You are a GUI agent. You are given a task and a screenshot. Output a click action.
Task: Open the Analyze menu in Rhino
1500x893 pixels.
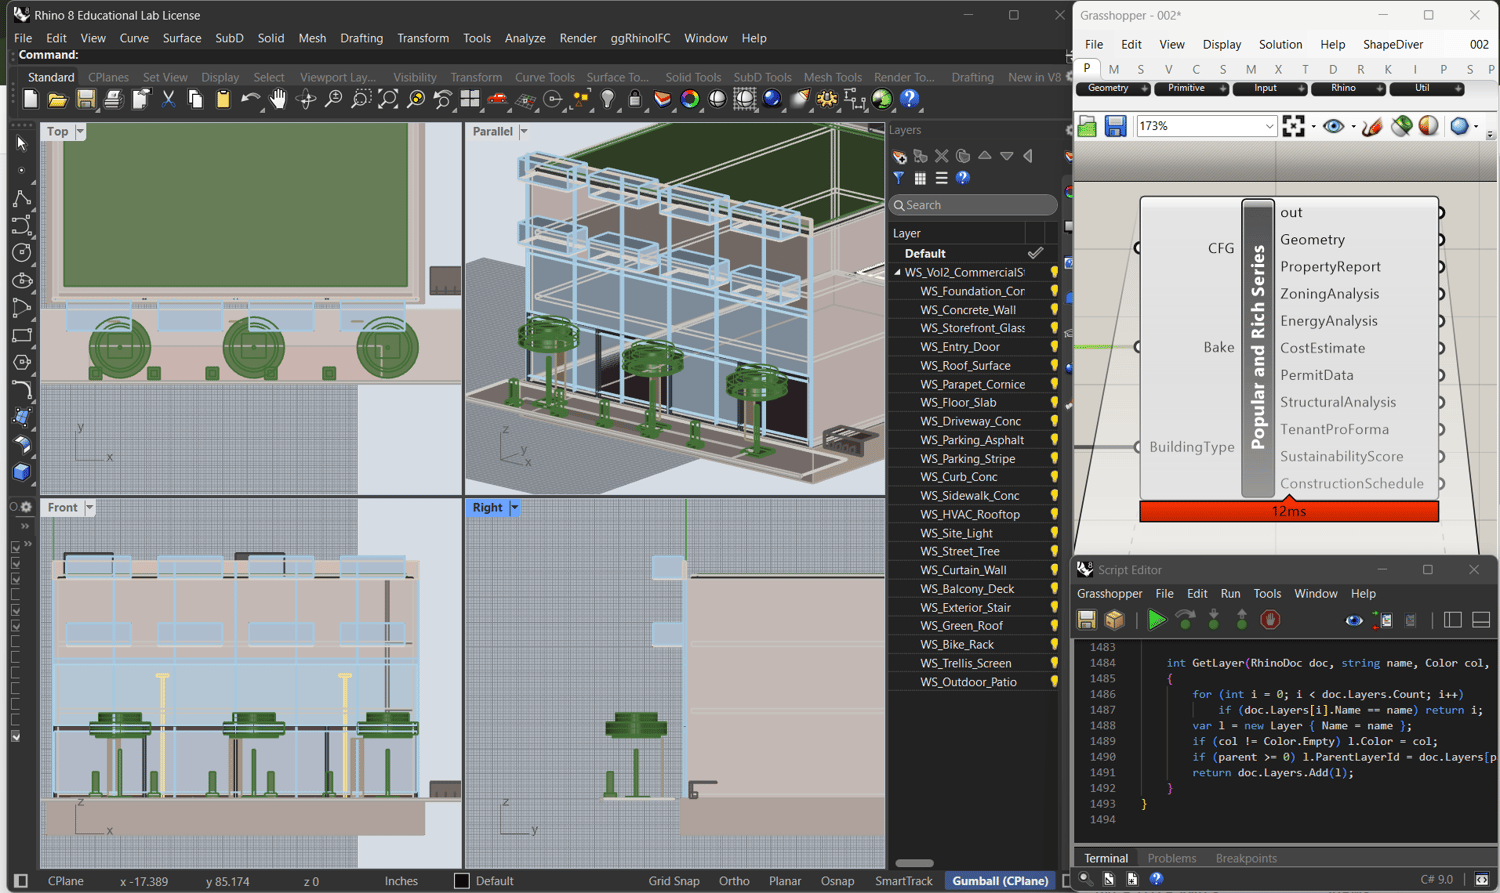524,38
